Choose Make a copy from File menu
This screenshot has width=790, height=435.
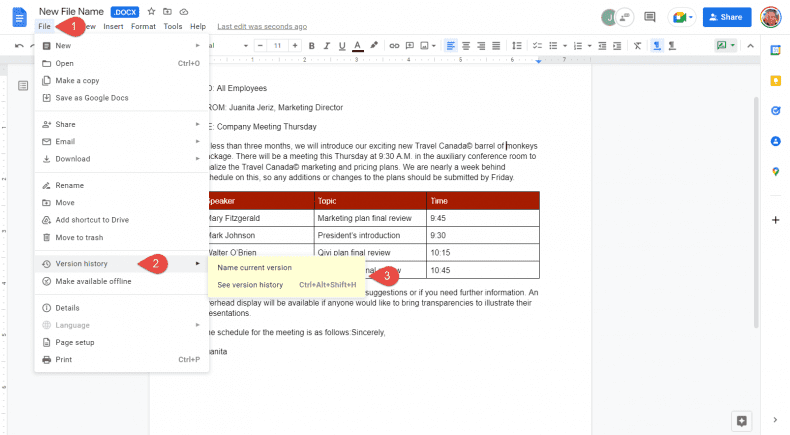point(76,80)
